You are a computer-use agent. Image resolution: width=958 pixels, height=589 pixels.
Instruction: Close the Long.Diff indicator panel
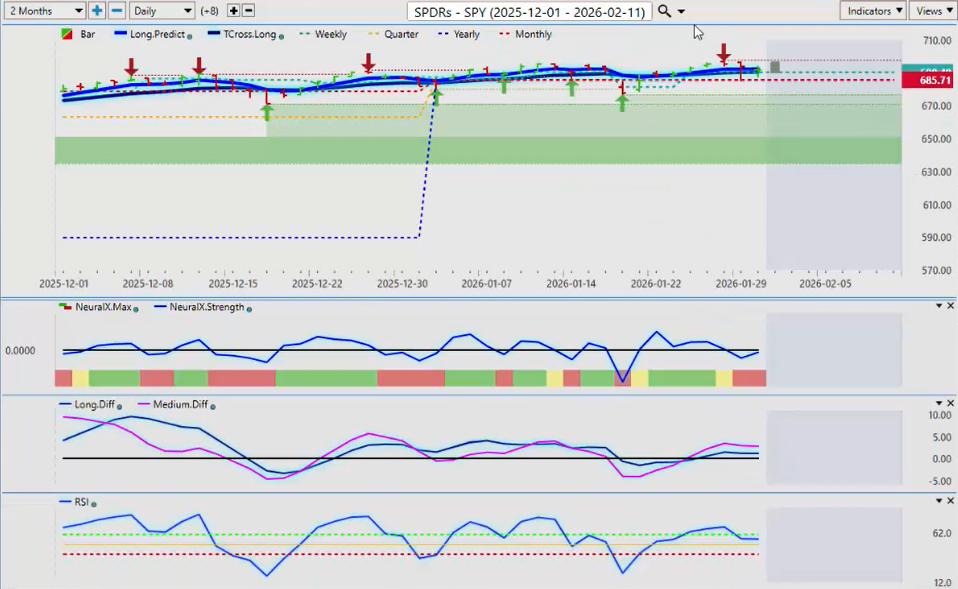pos(950,404)
